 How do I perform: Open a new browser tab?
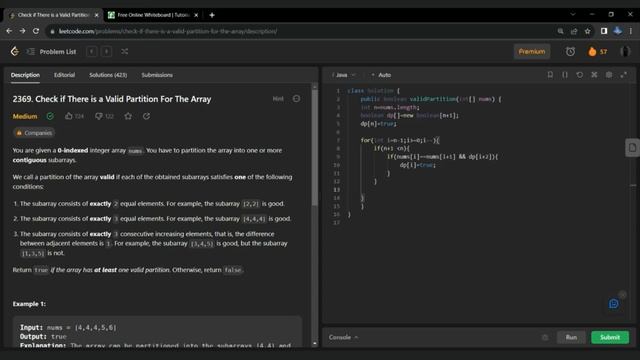pyautogui.click(x=211, y=15)
